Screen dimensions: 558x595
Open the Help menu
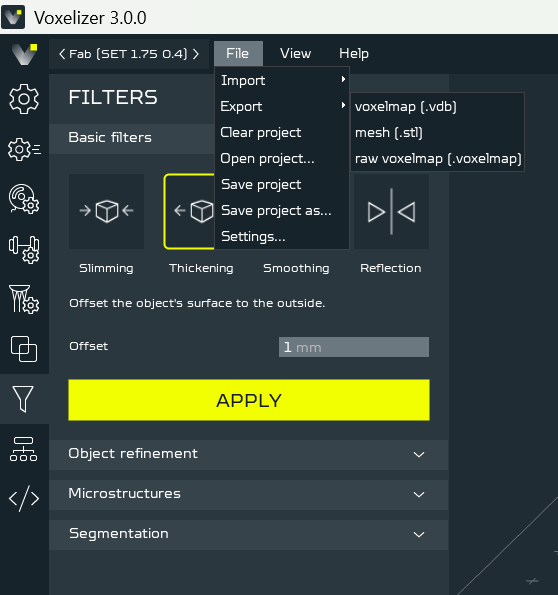[354, 54]
